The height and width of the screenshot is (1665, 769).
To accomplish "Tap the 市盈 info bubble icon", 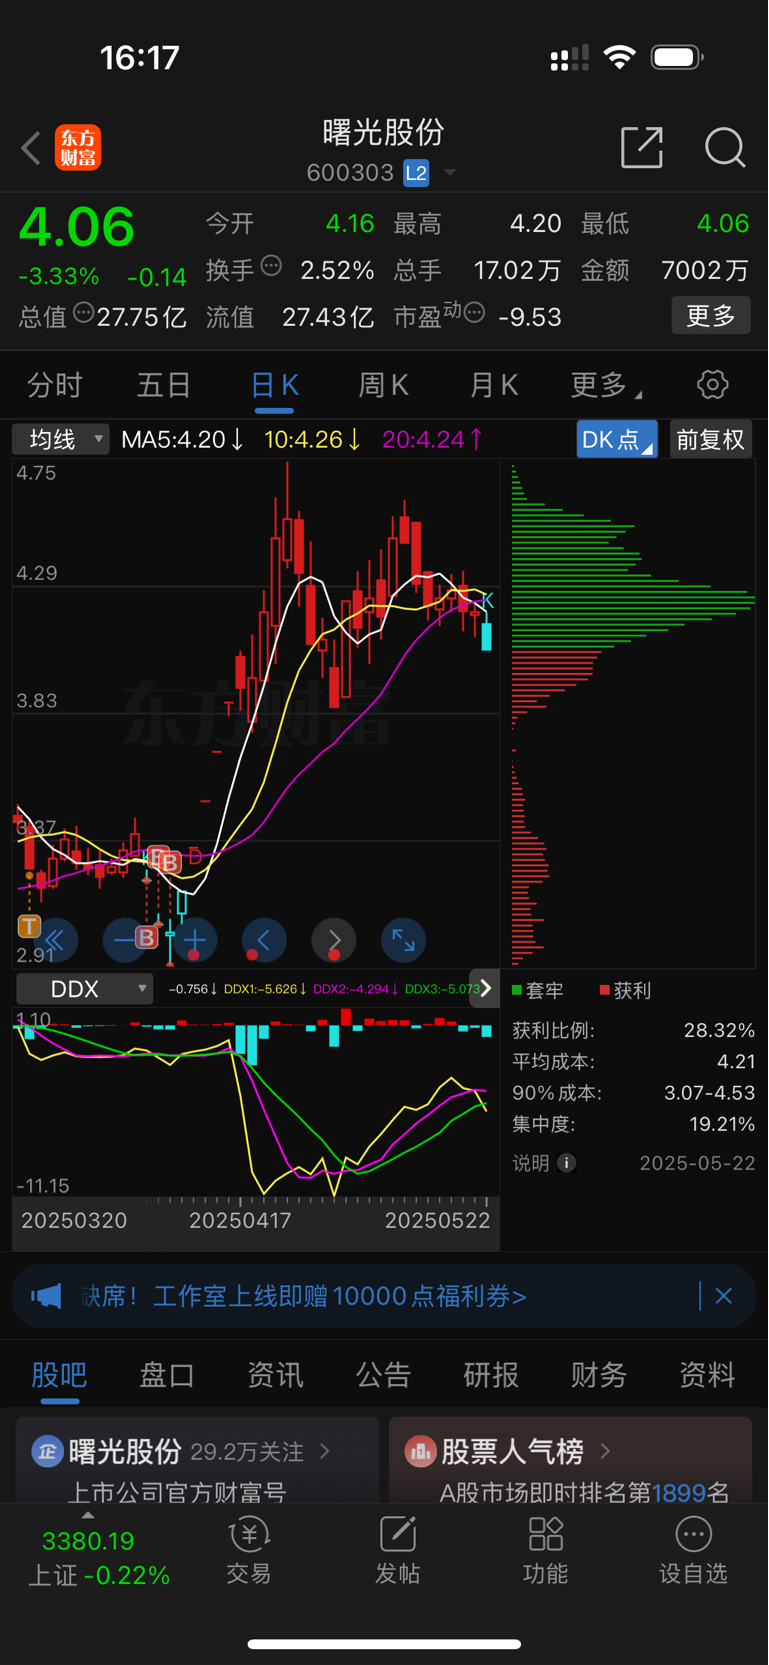I will (475, 312).
